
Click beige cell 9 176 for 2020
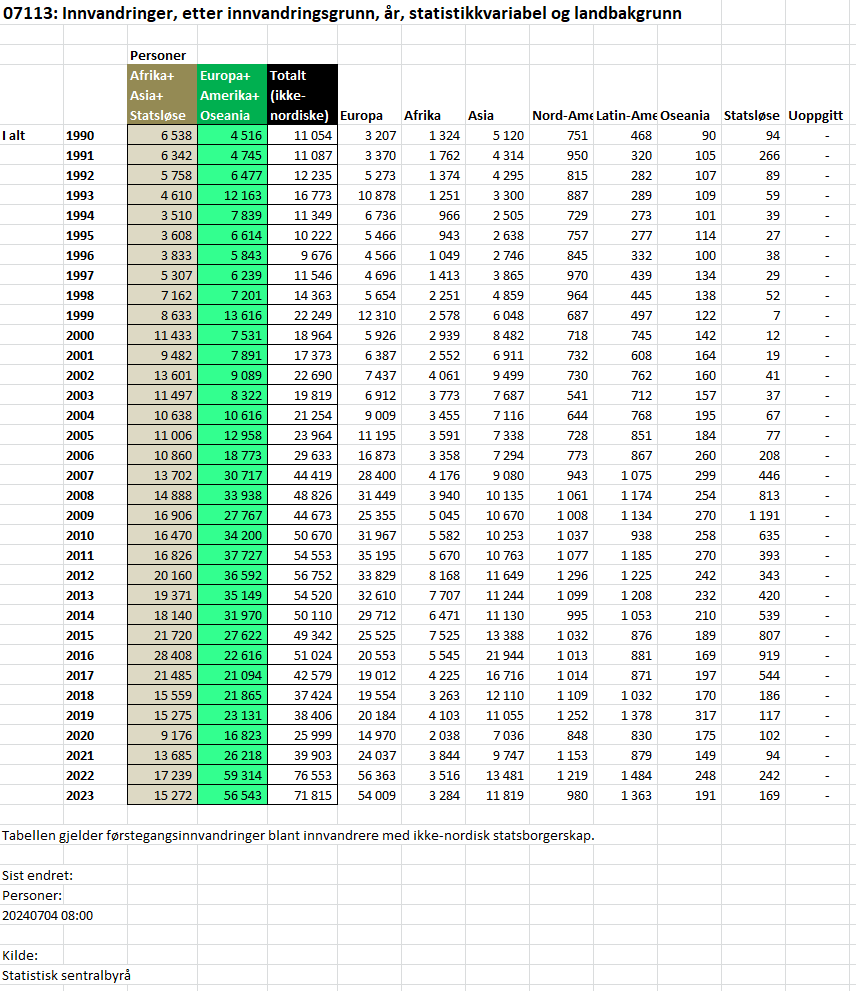tap(162, 736)
